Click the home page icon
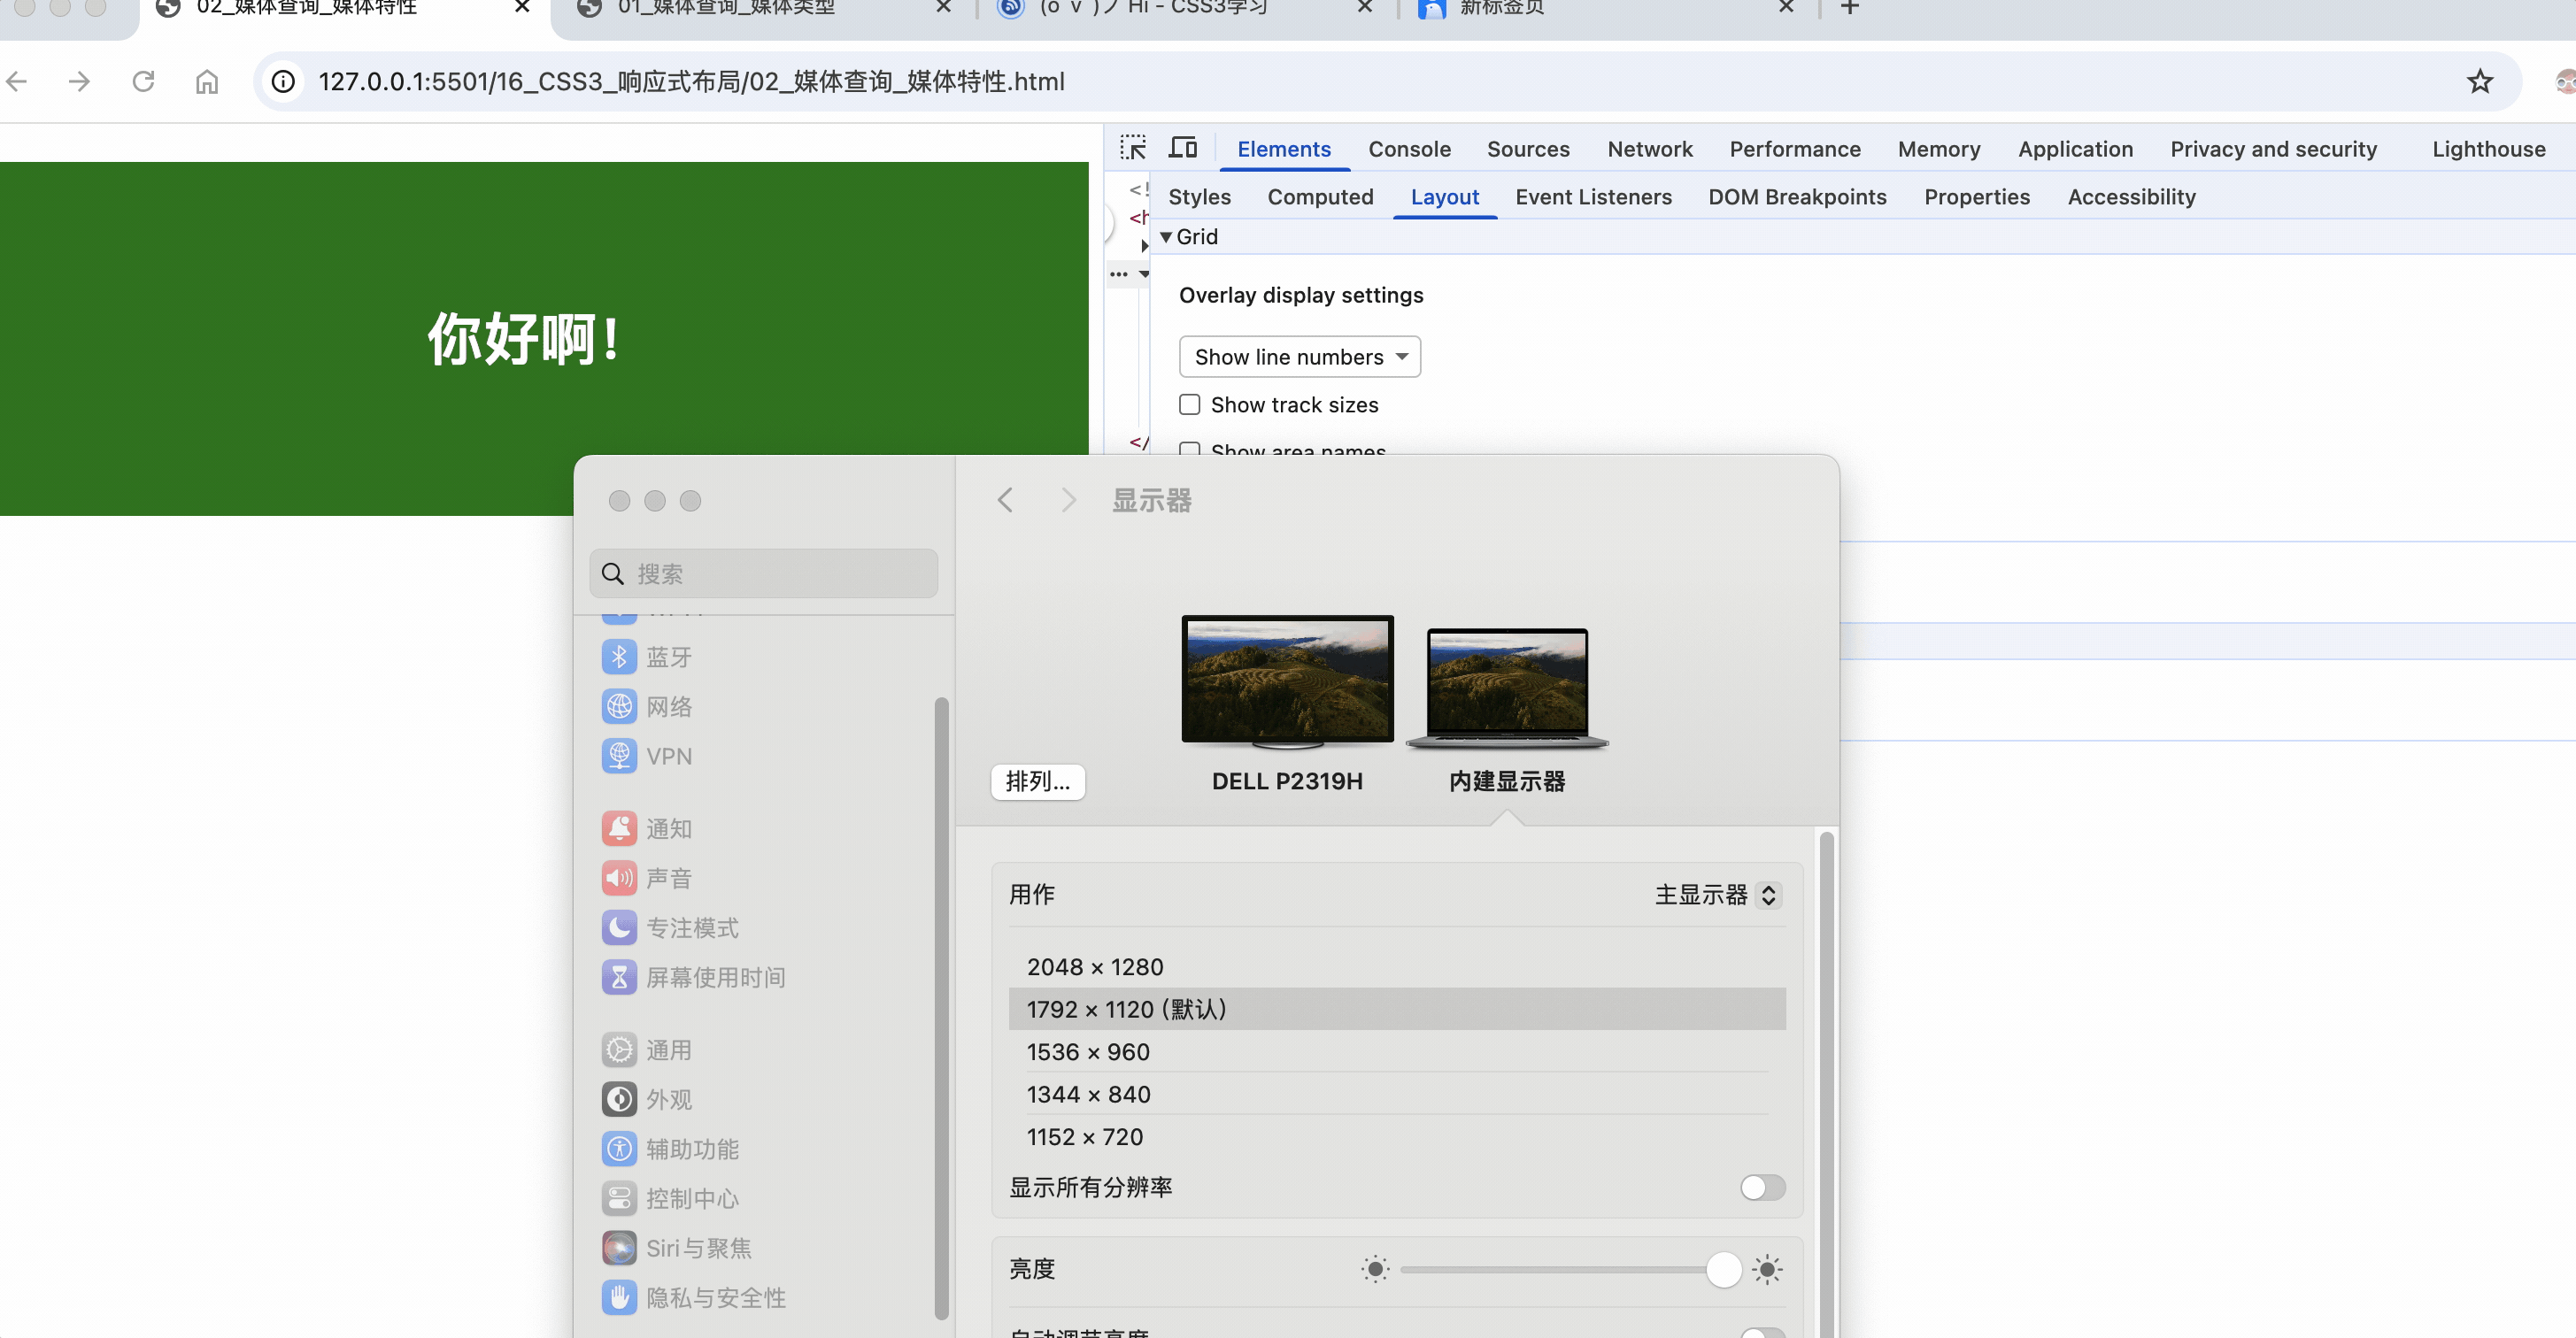The width and height of the screenshot is (2576, 1338). coord(206,81)
